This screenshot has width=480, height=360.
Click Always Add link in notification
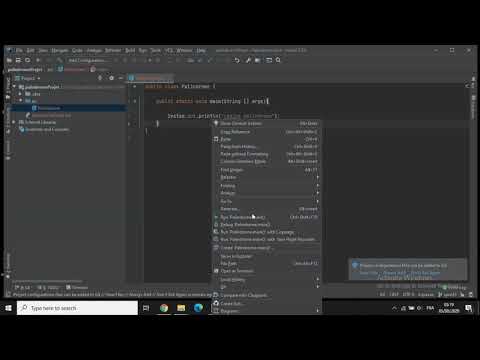(395, 273)
